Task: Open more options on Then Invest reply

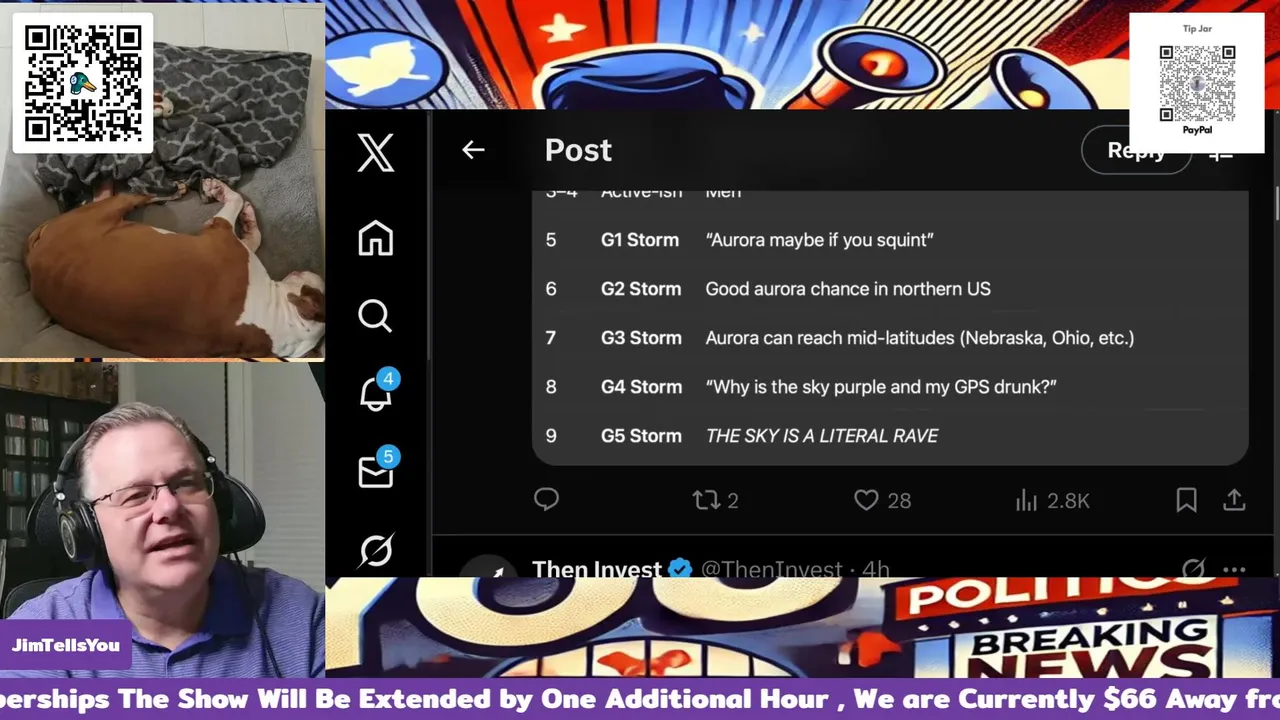Action: point(1234,569)
